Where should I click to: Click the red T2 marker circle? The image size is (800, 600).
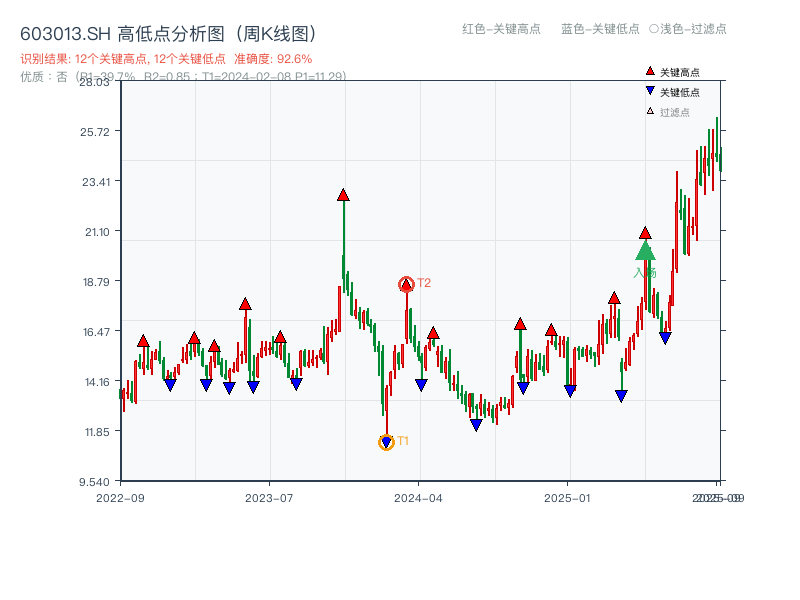(407, 282)
